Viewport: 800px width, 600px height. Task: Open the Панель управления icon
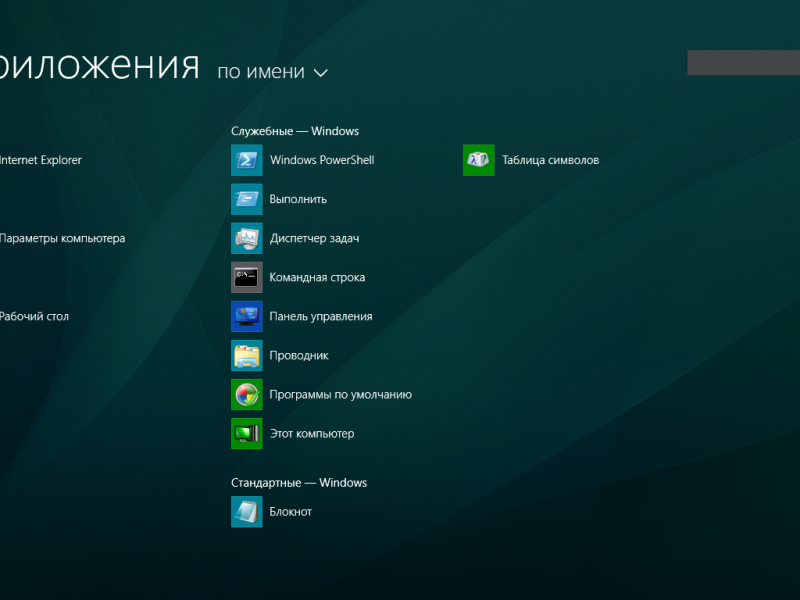pyautogui.click(x=247, y=316)
